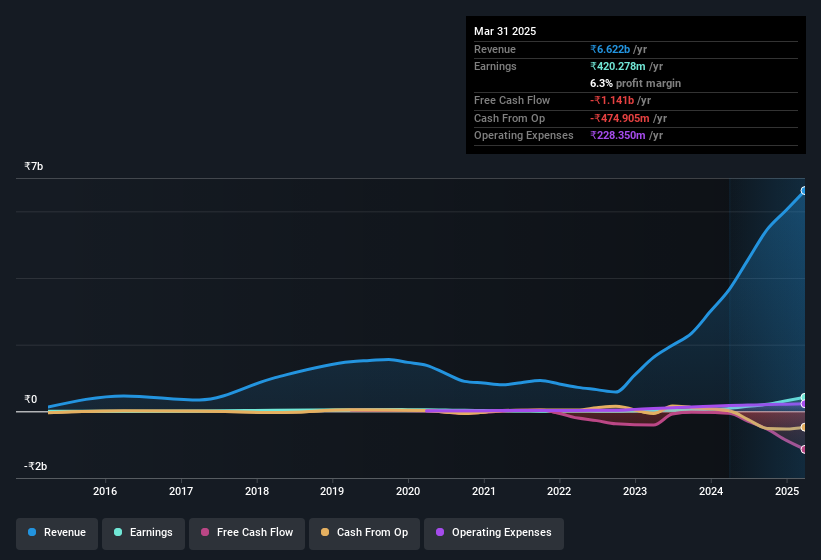Click the Operating Expenses end-point marker
821x560 pixels.
(804, 404)
